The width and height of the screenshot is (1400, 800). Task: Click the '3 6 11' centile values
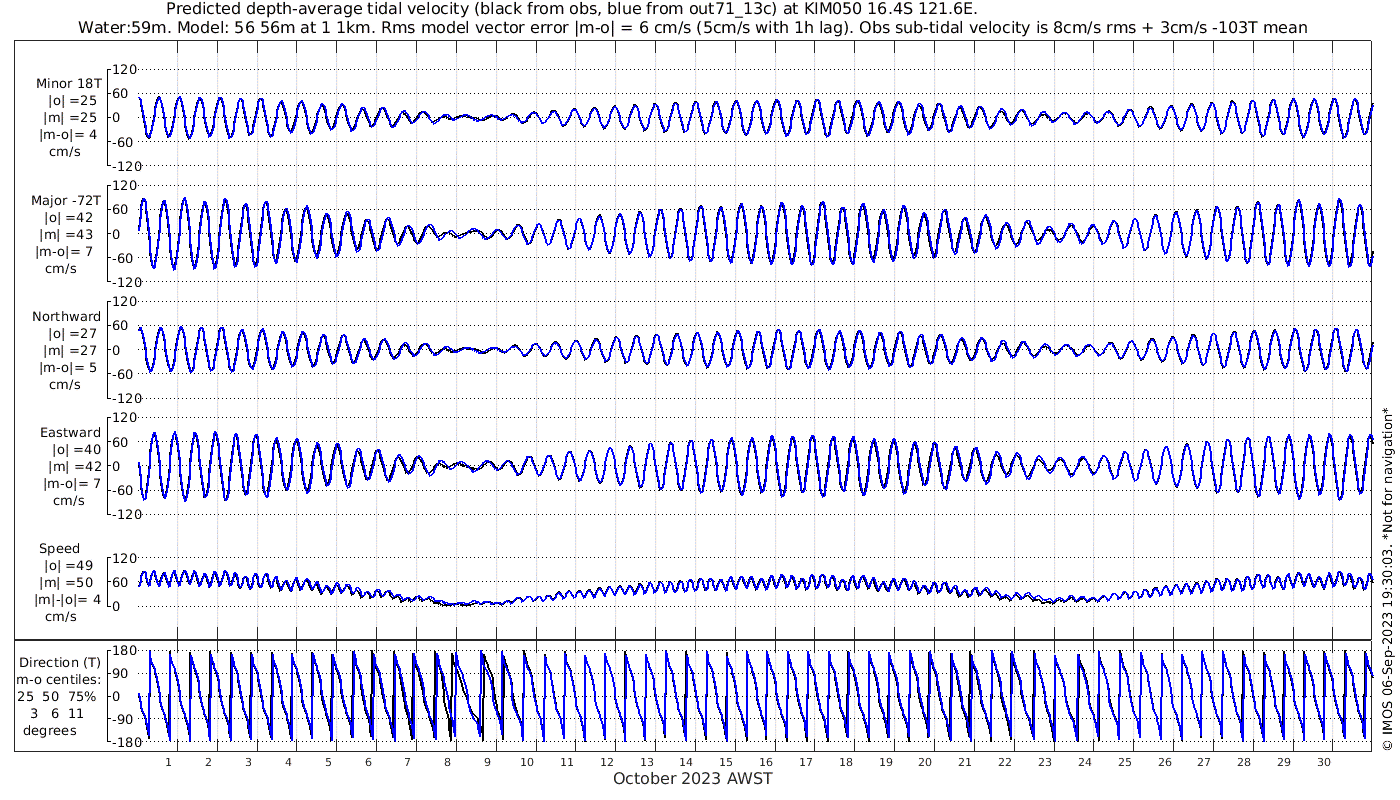click(57, 713)
